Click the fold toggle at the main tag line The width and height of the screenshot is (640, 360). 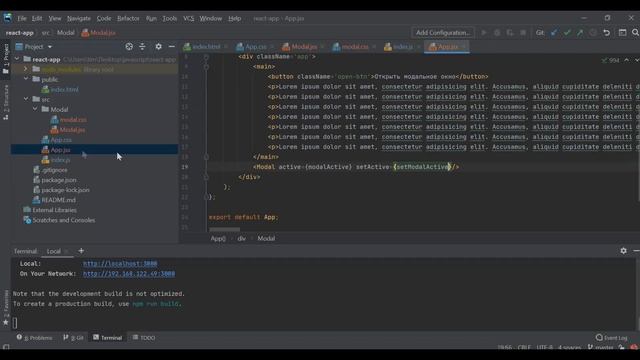tap(206, 67)
